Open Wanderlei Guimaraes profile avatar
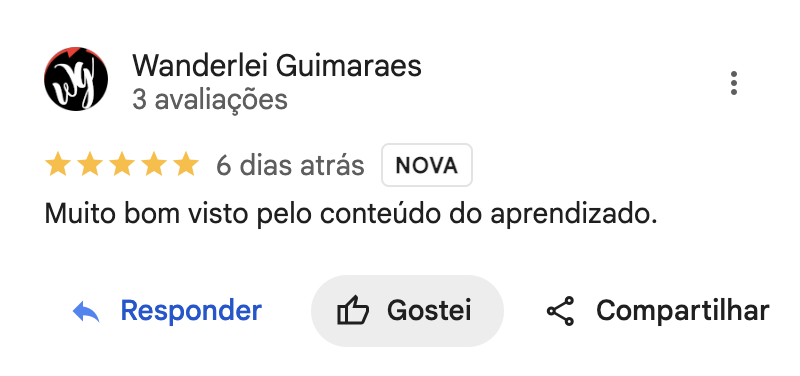Image resolution: width=800 pixels, height=376 pixels. tap(76, 79)
